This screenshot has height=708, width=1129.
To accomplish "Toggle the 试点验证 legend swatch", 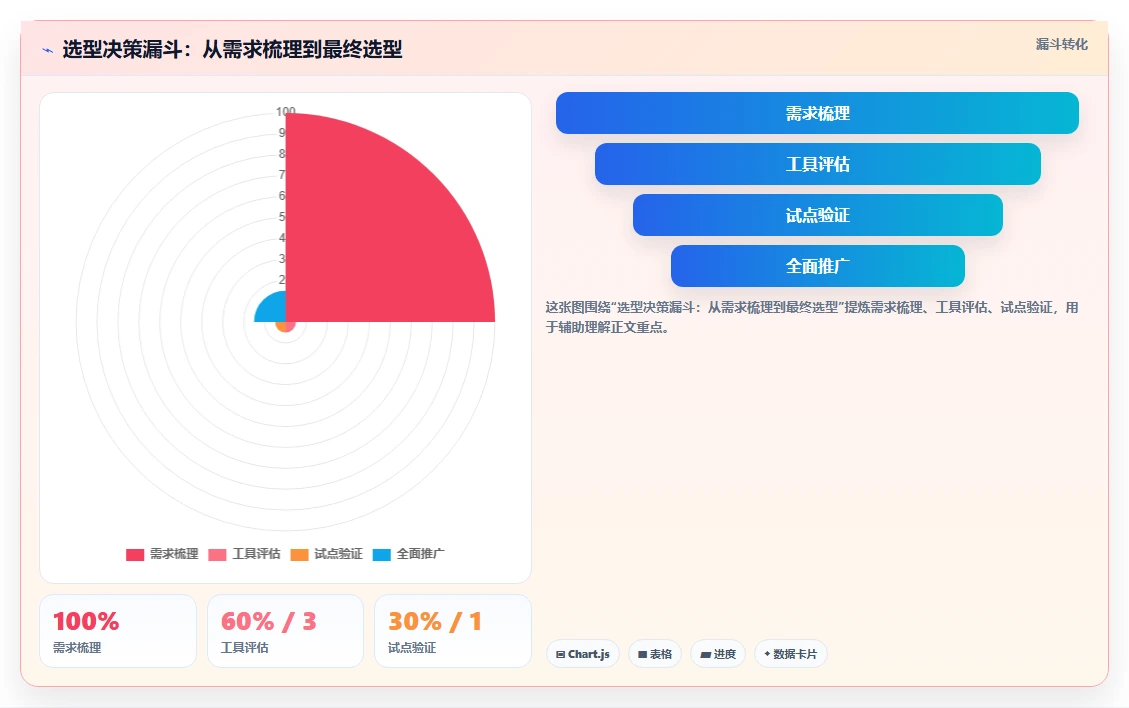I will coord(299,555).
